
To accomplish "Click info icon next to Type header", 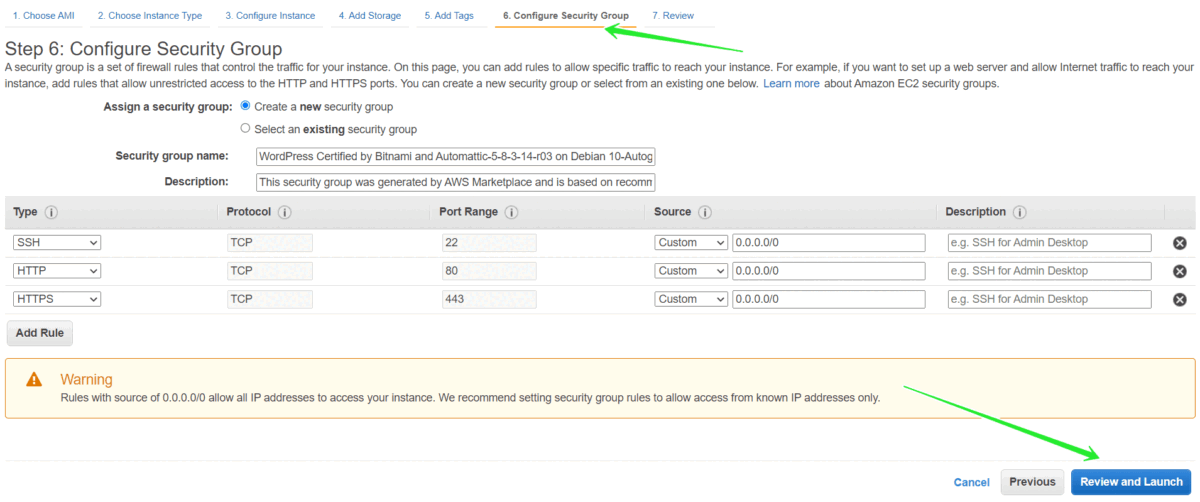I will click(x=51, y=213).
